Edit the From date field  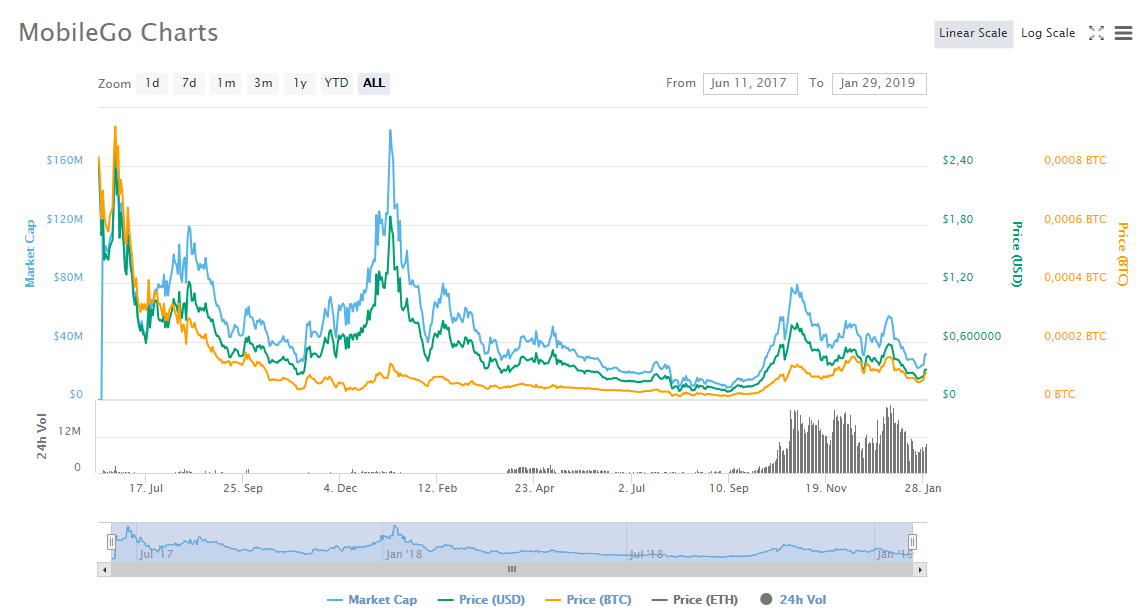pos(750,83)
